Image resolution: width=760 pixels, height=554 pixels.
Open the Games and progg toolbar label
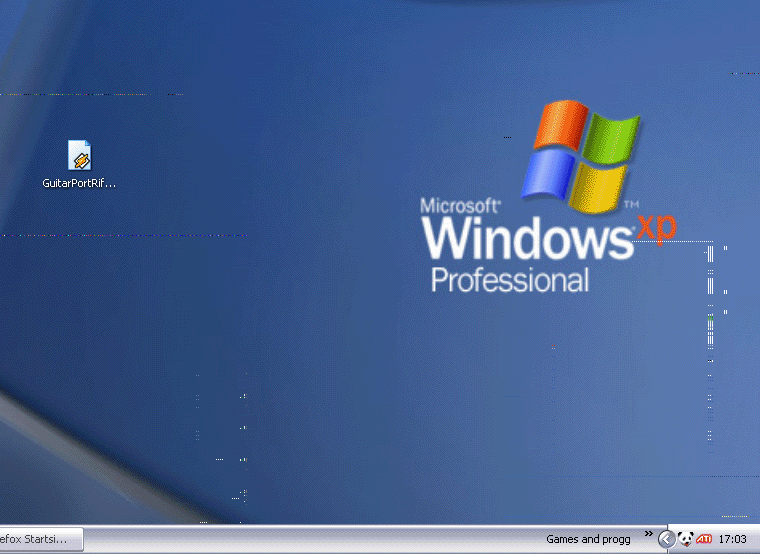tap(588, 539)
